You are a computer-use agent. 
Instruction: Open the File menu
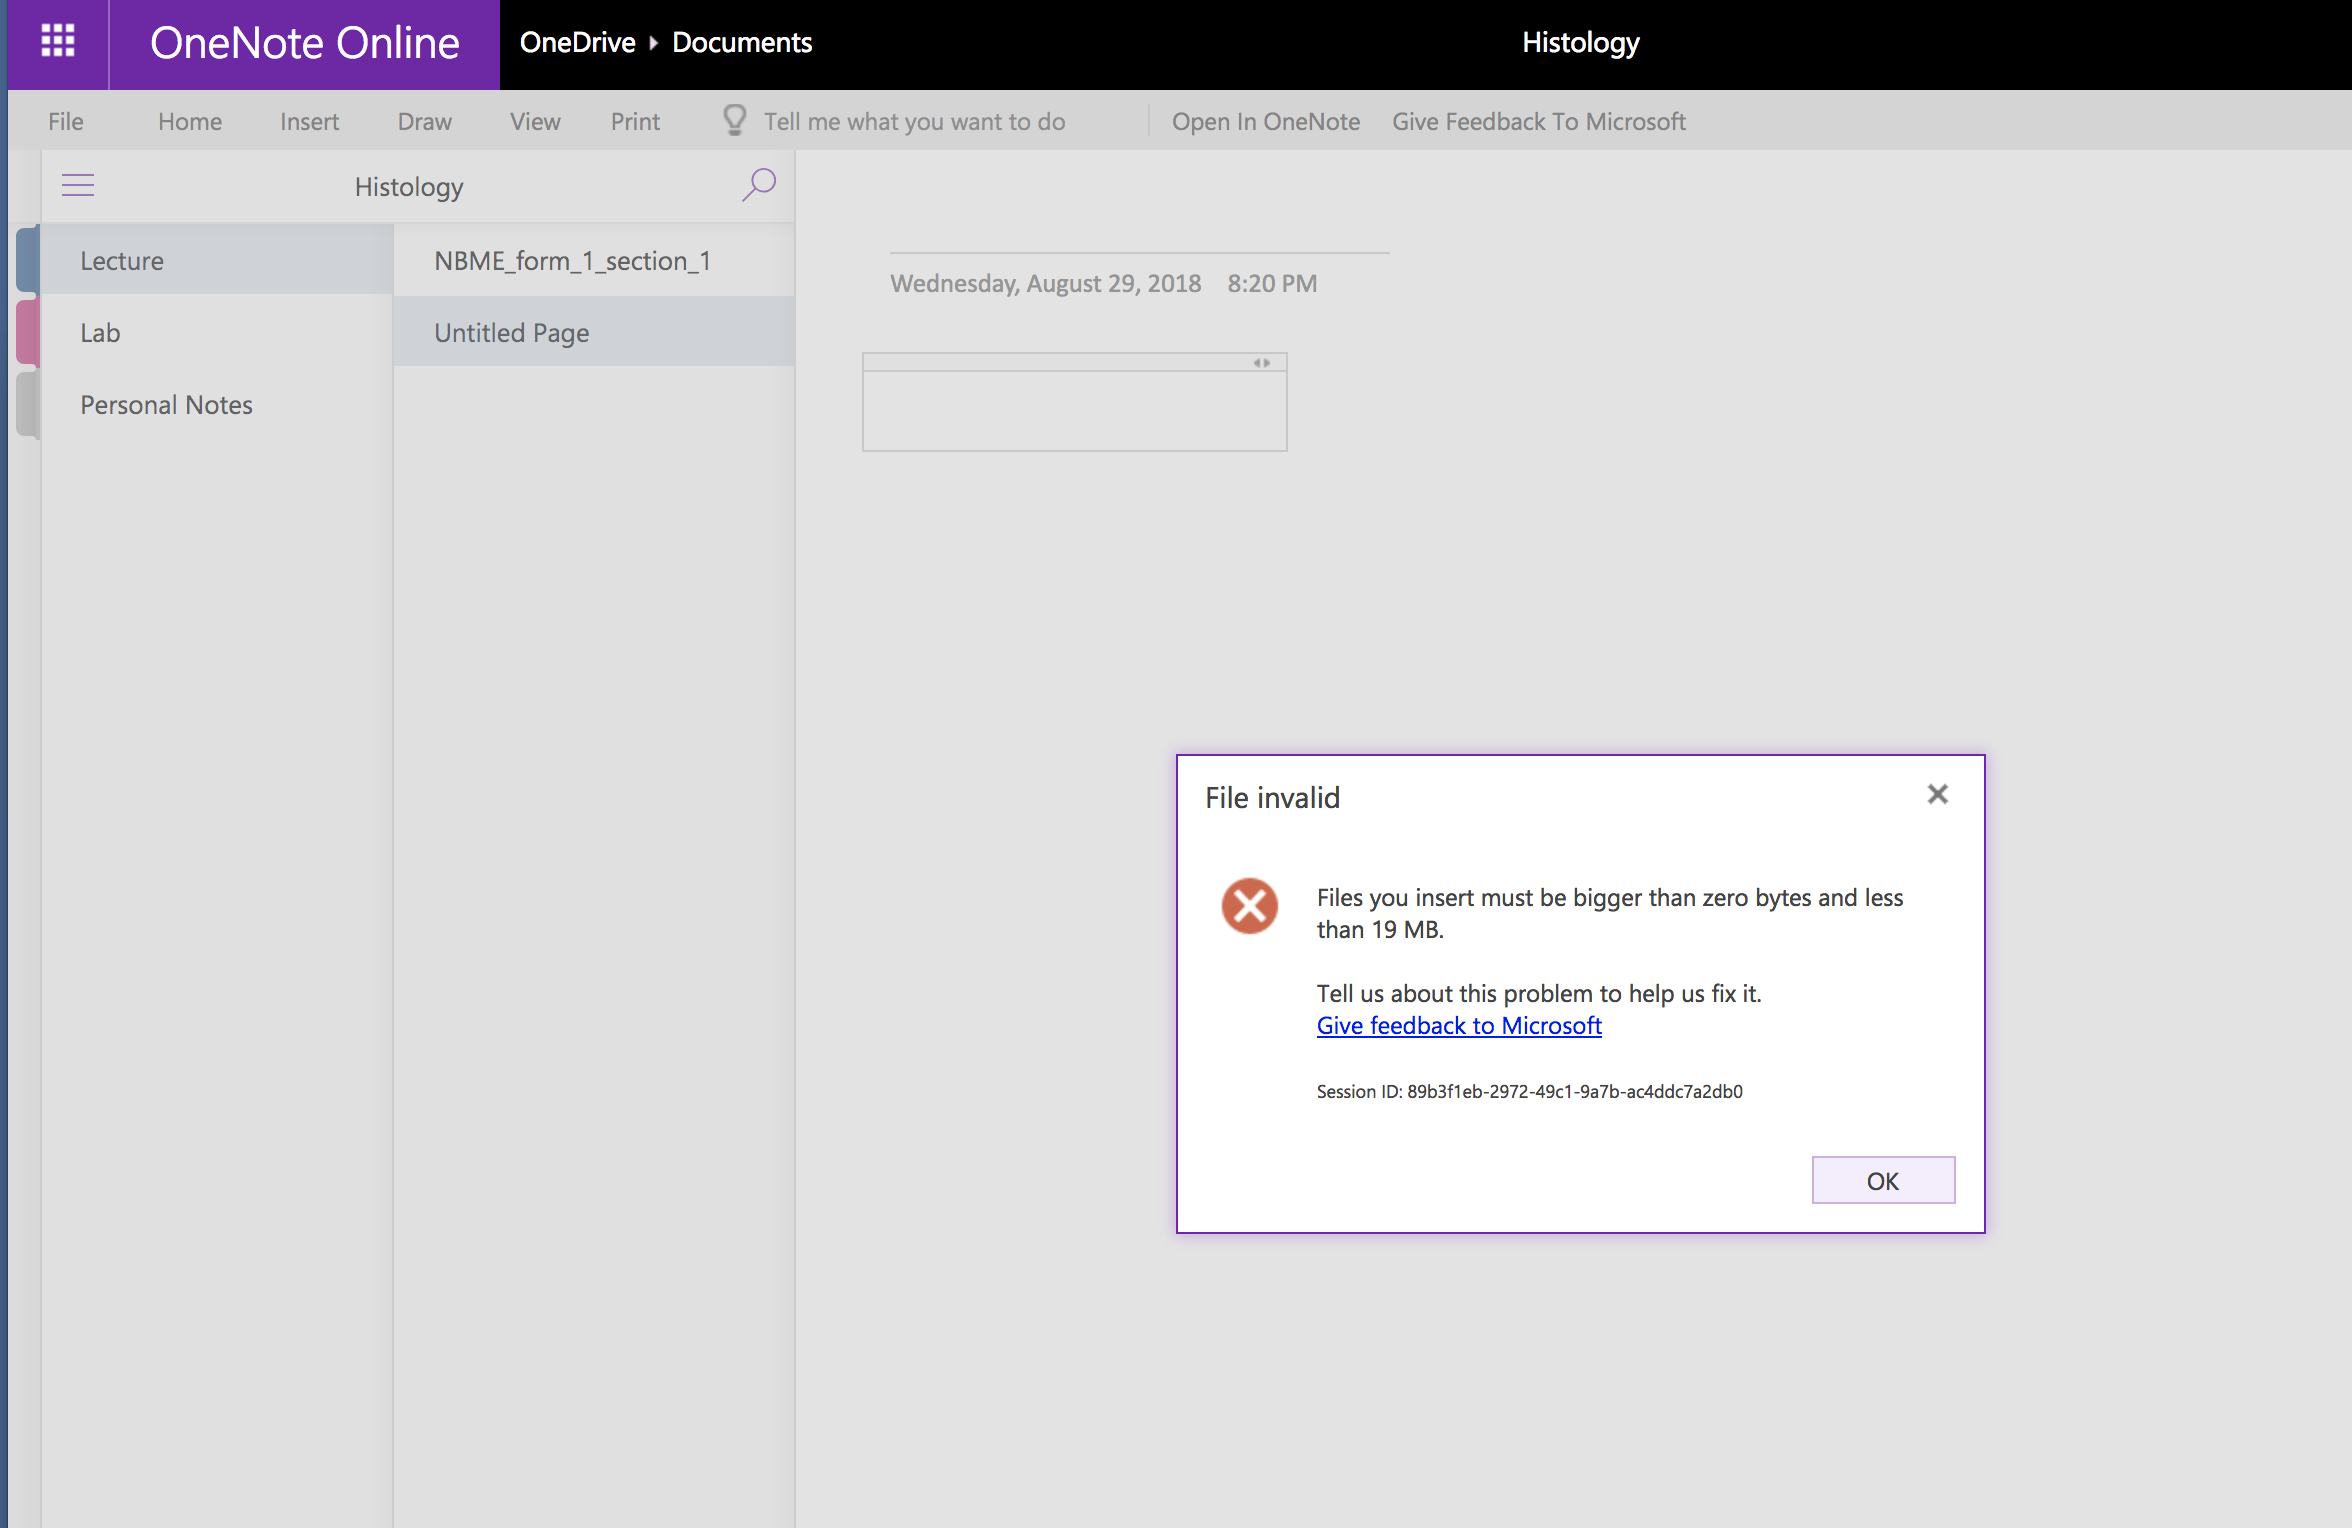pyautogui.click(x=66, y=121)
